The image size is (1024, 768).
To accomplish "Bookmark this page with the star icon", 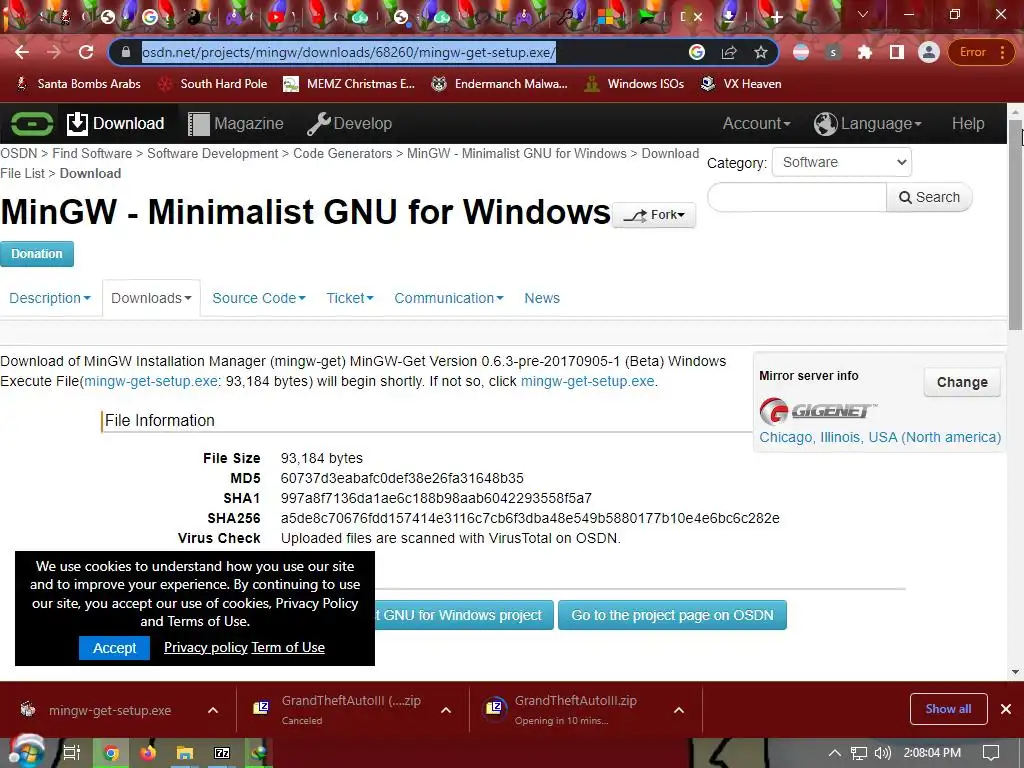I will 760,52.
